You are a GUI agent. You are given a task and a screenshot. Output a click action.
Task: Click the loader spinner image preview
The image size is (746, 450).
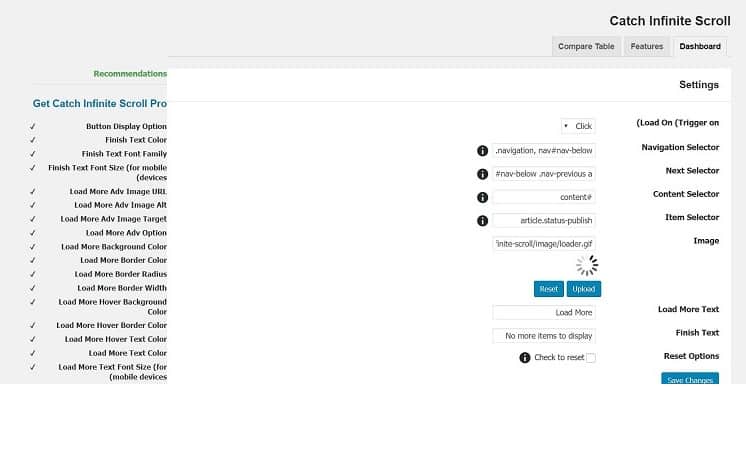(x=587, y=265)
